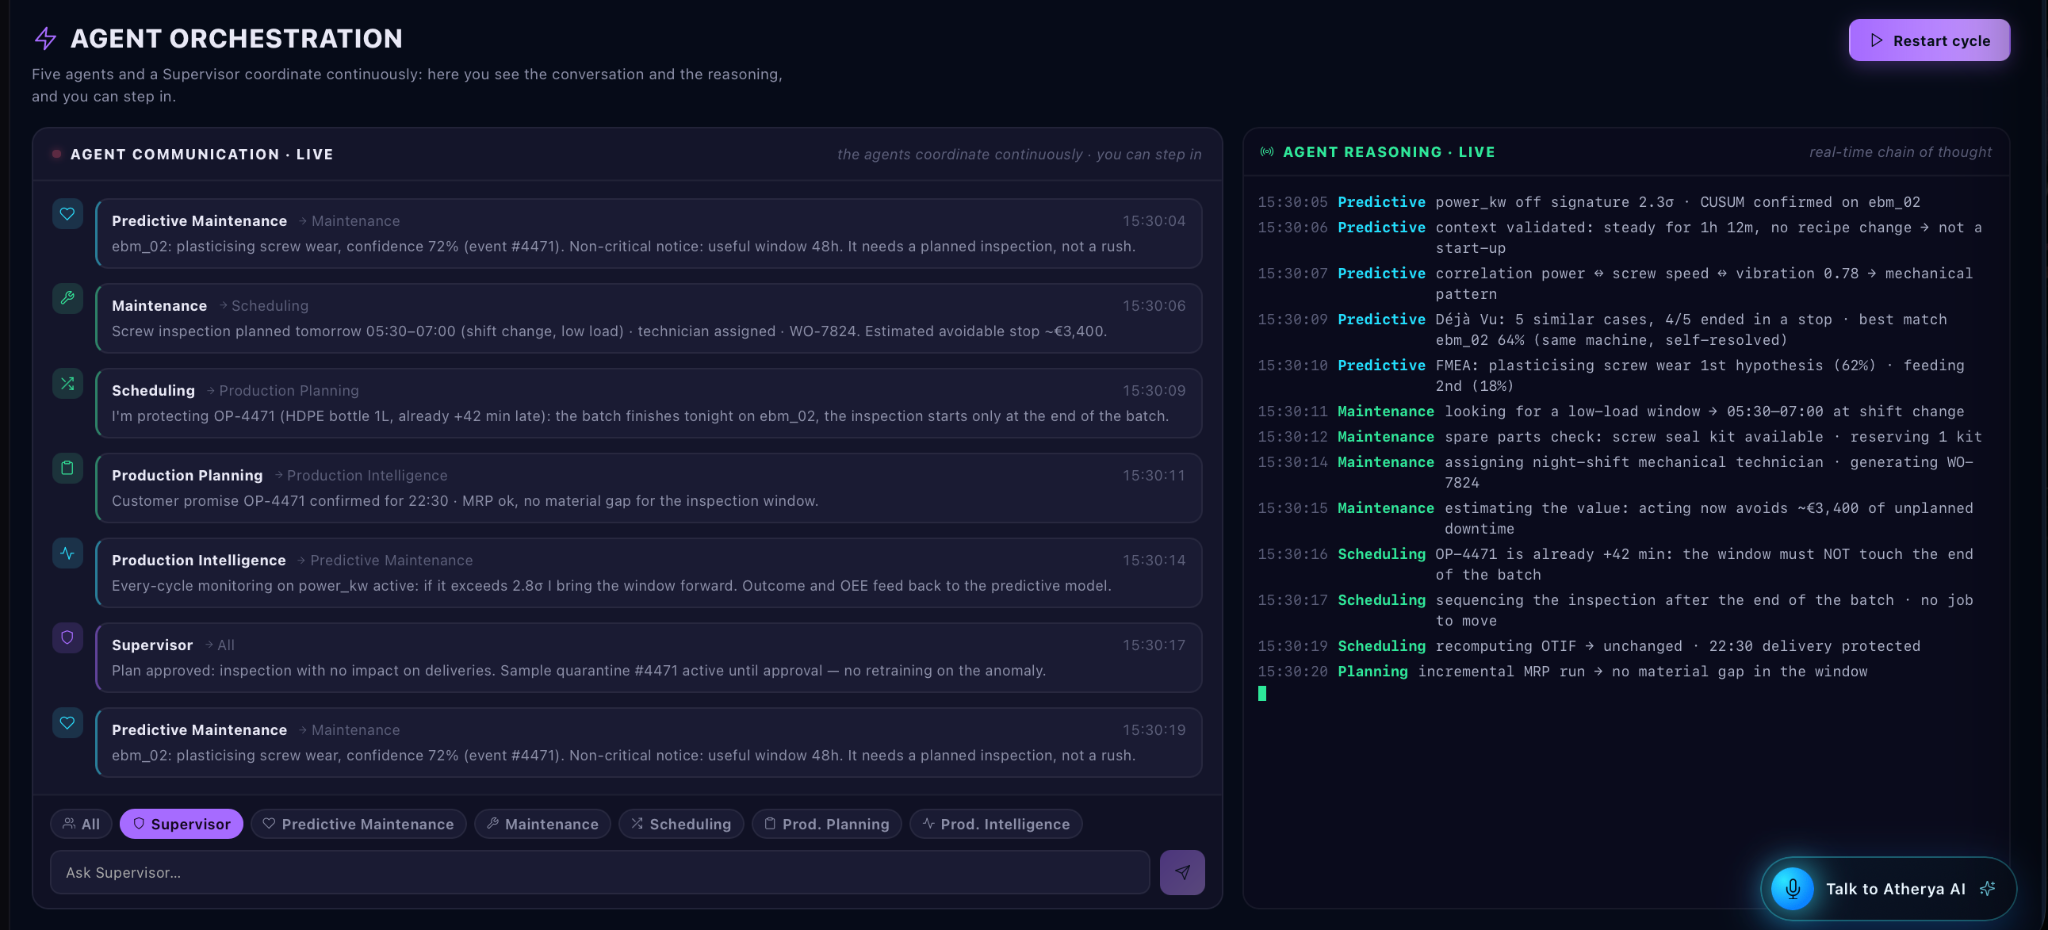
Task: Click the lightning bolt icon beside Agent Orchestration
Action: pyautogui.click(x=45, y=39)
